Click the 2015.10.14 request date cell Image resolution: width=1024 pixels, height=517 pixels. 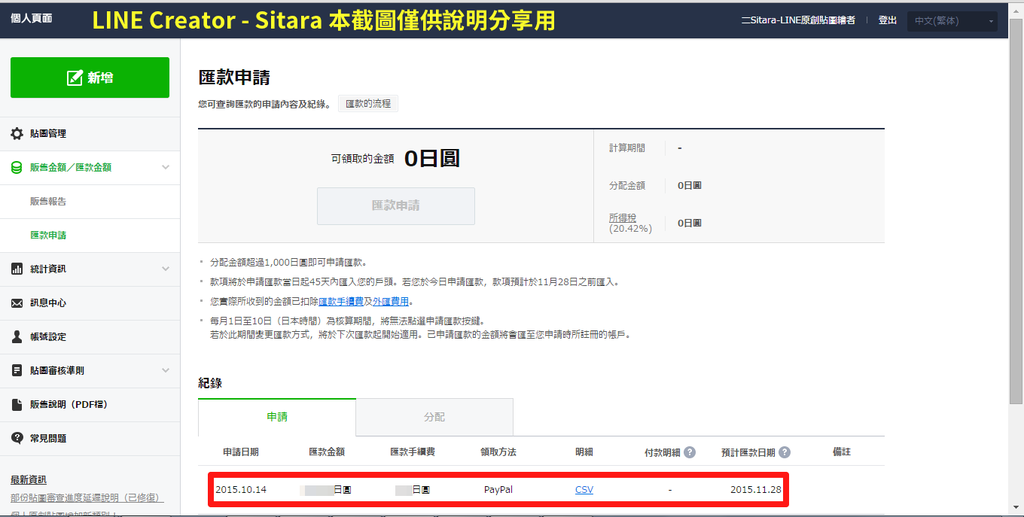(x=241, y=490)
